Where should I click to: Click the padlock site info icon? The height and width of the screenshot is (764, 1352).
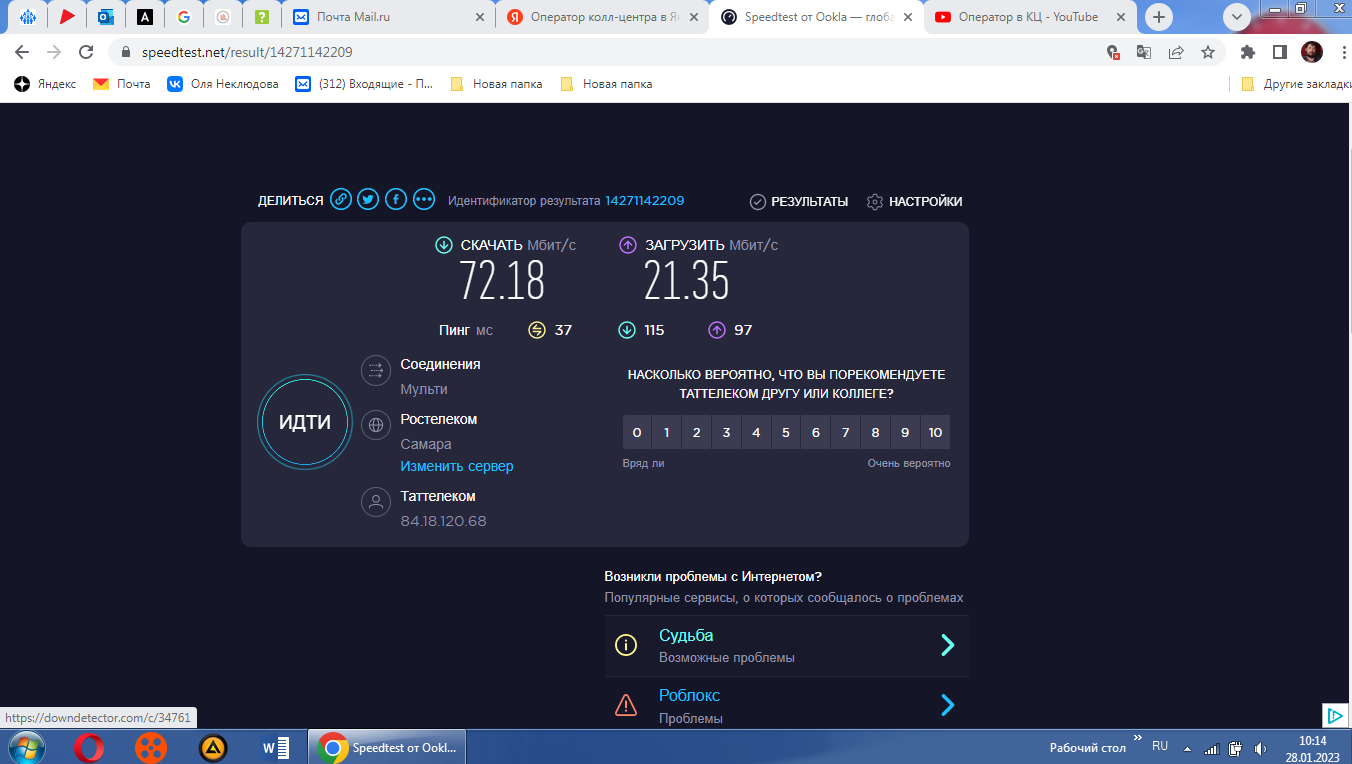click(126, 52)
